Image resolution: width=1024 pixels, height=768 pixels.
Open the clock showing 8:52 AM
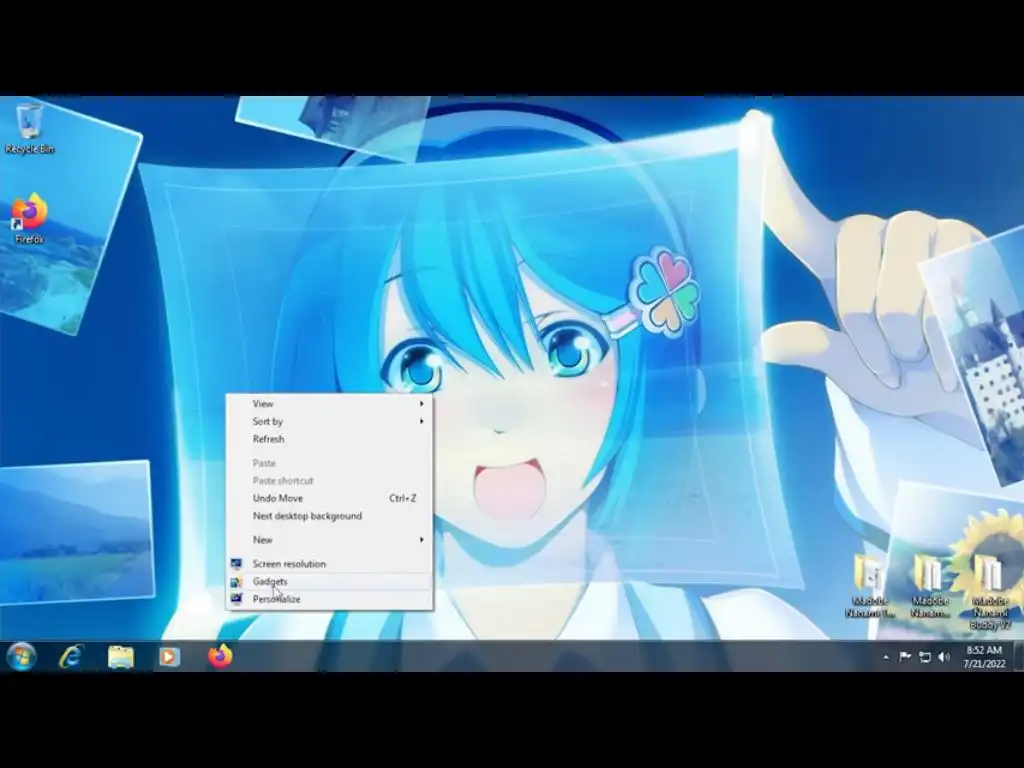[984, 657]
